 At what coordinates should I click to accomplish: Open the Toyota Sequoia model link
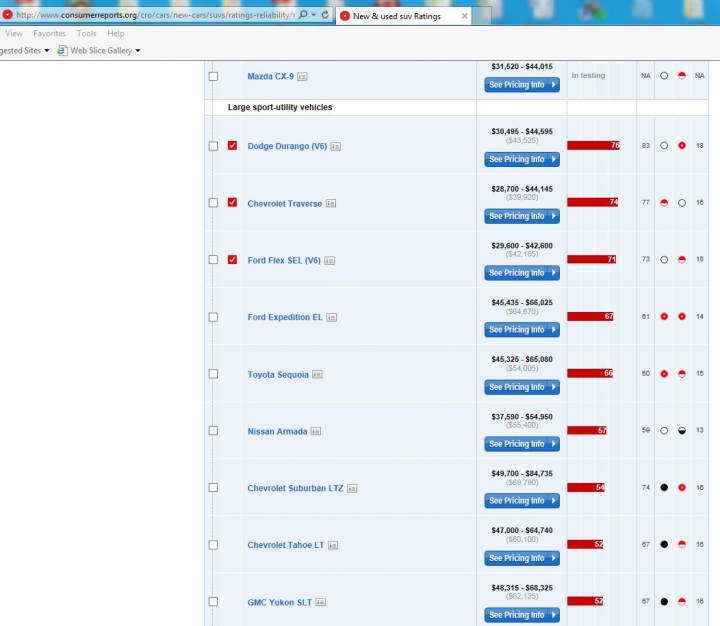[278, 375]
